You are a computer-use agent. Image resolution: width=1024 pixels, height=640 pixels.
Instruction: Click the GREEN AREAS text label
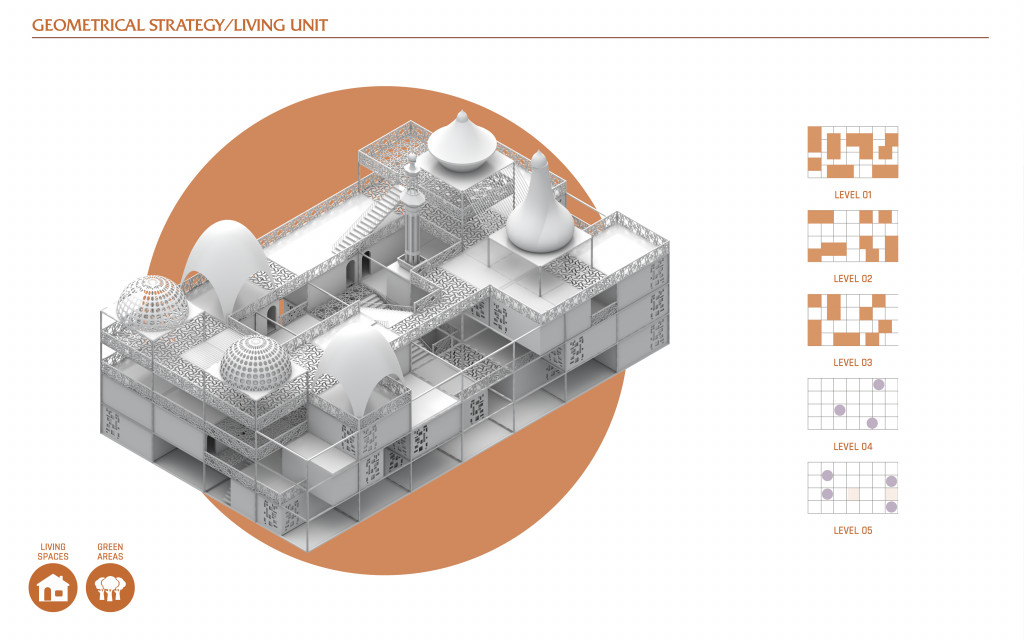coord(110,552)
